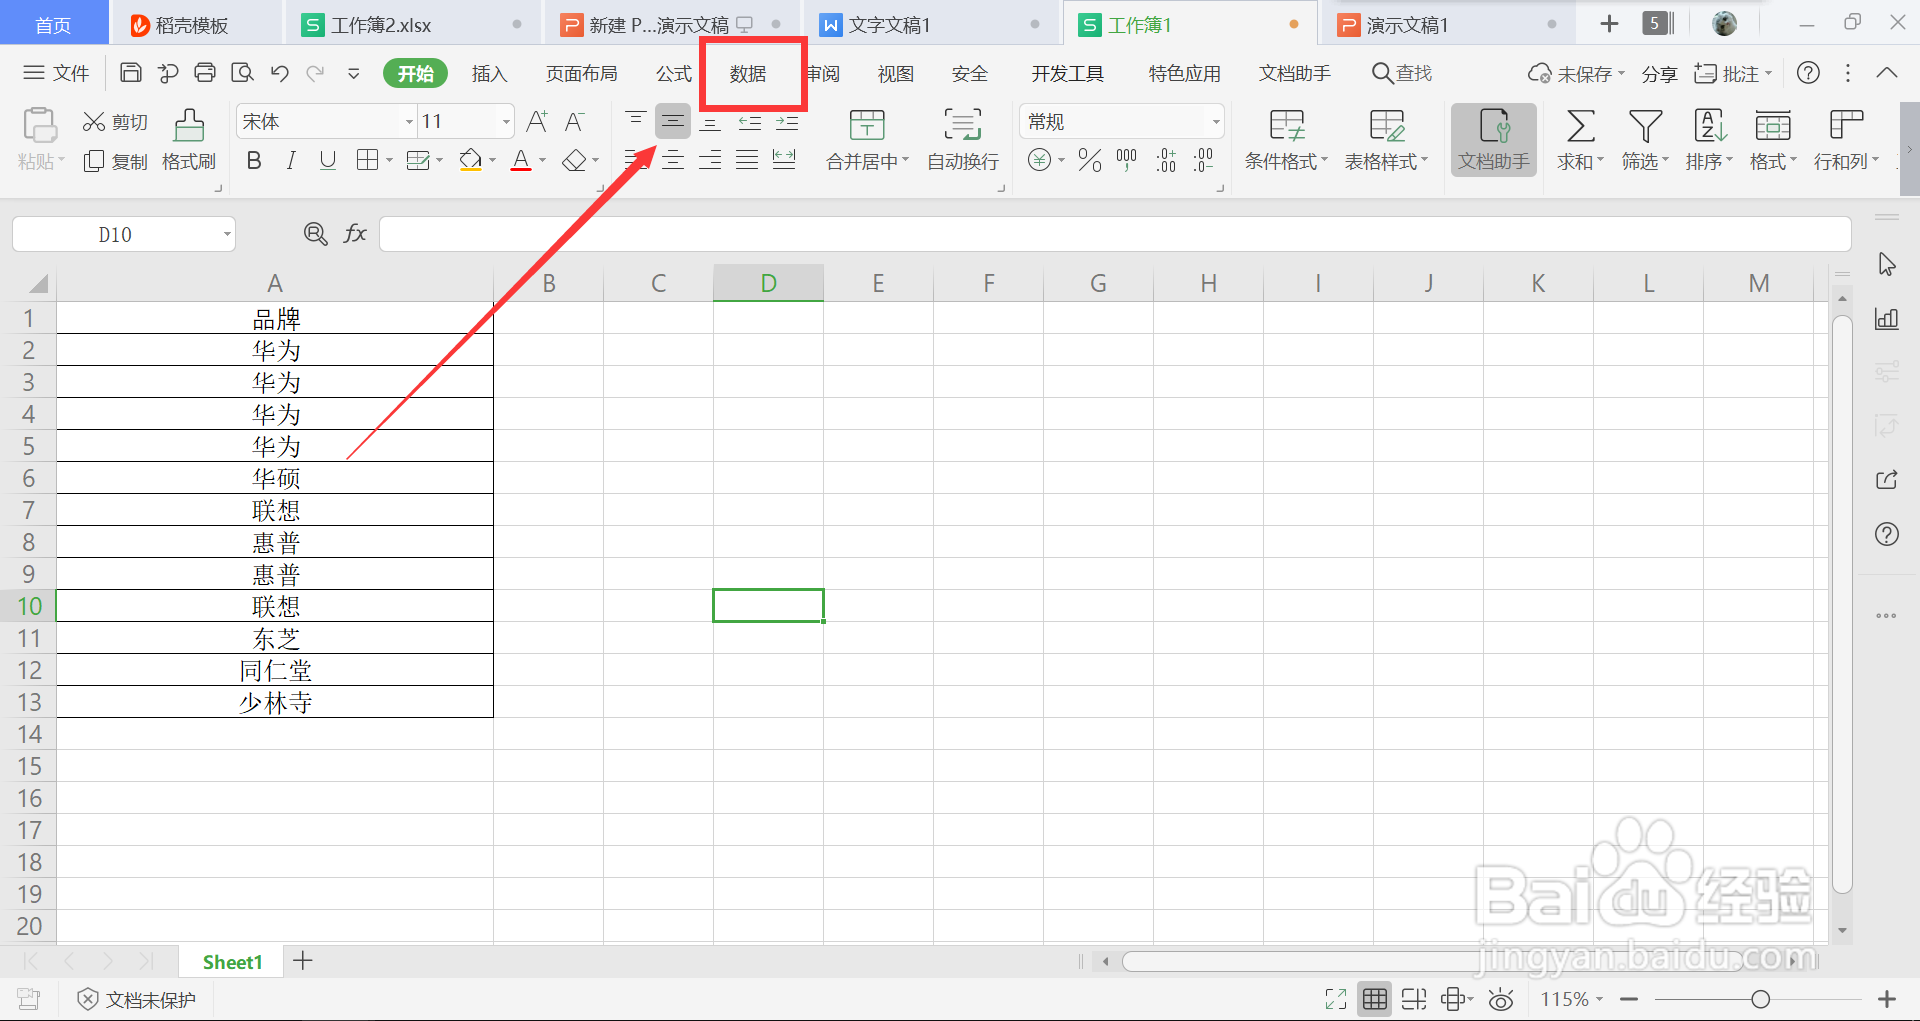Open Print Preview icon
The width and height of the screenshot is (1920, 1021).
(242, 73)
